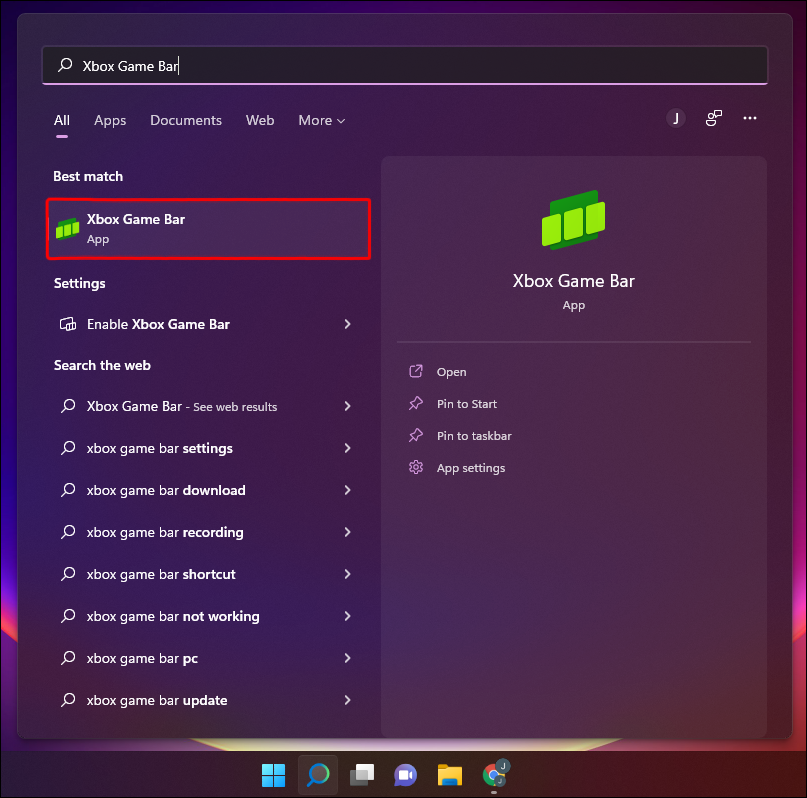The height and width of the screenshot is (798, 807).
Task: Switch to the All tab
Action: click(62, 120)
